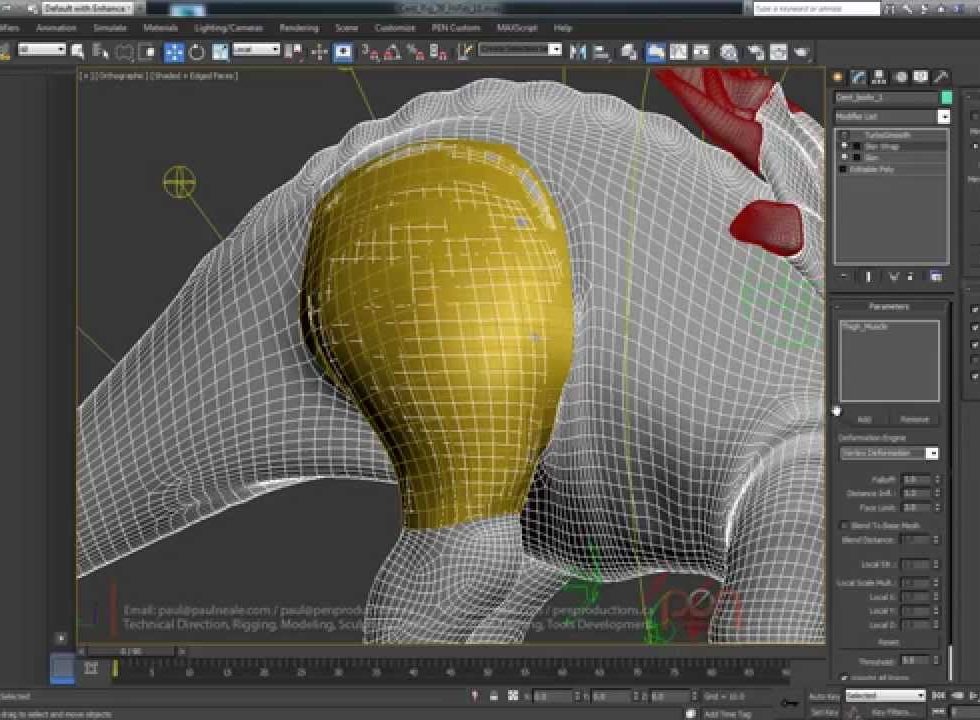Open the Modifier List dropdown
Screen dimensions: 980x720
[x=892, y=116]
